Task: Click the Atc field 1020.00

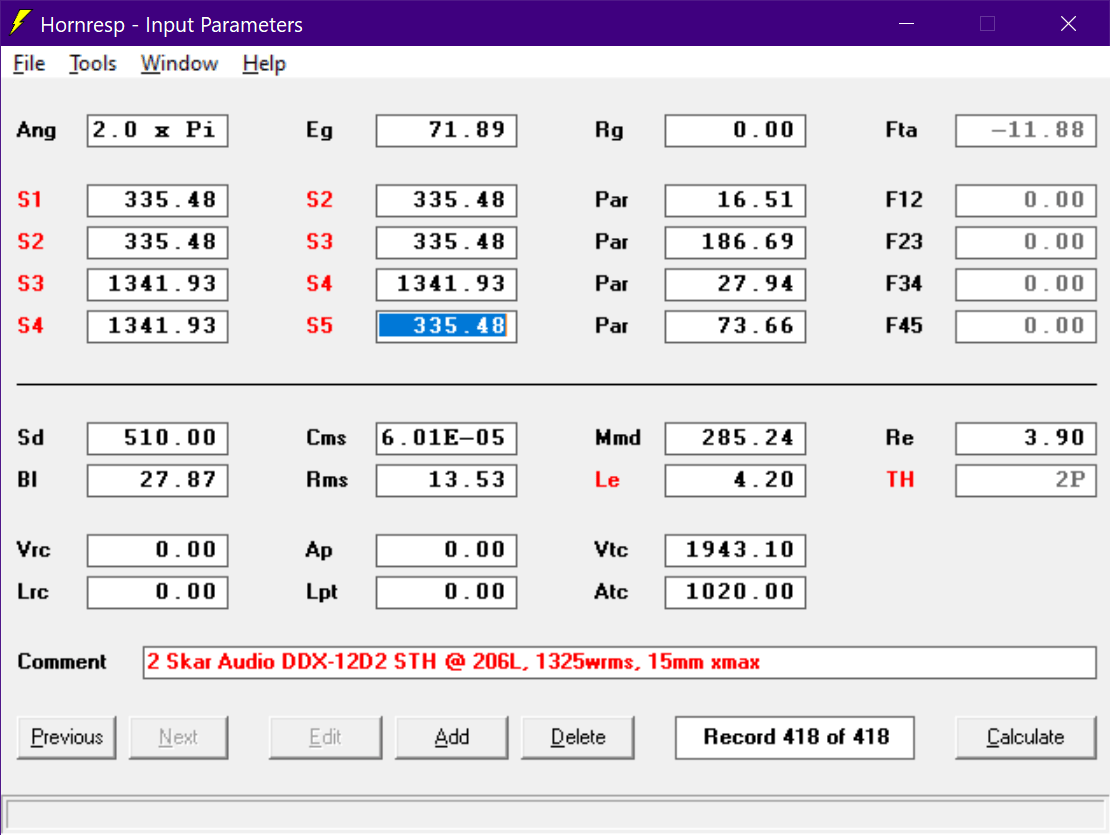Action: 735,592
